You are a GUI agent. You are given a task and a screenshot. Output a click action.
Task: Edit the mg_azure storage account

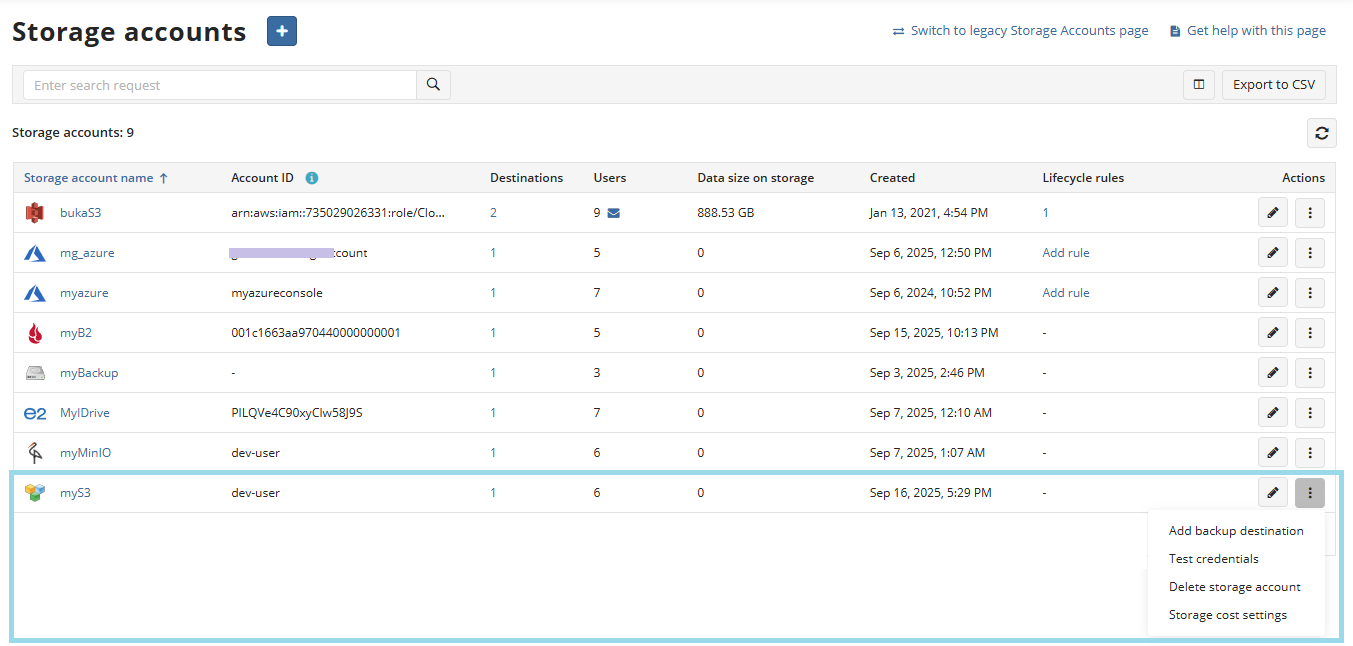point(1272,253)
